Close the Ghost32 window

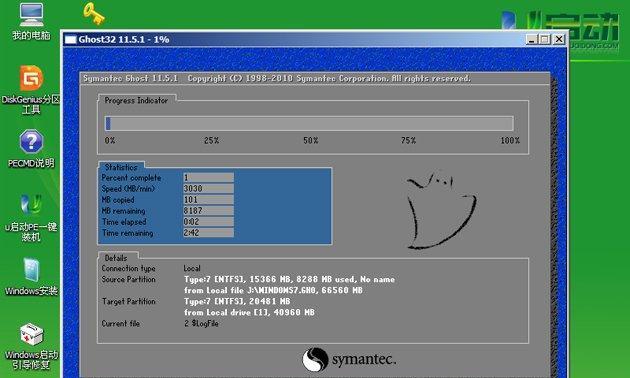pyautogui.click(x=559, y=39)
